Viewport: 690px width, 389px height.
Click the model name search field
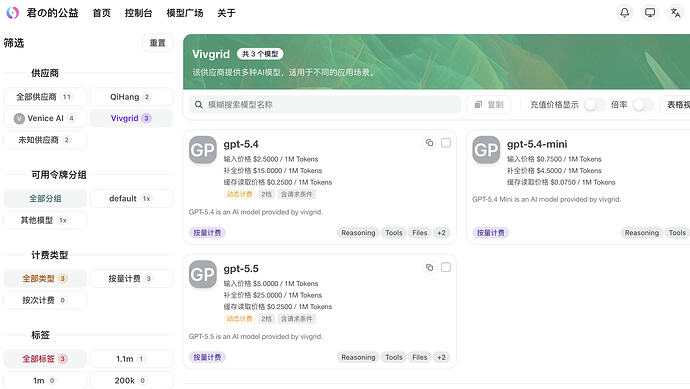tap(325, 105)
